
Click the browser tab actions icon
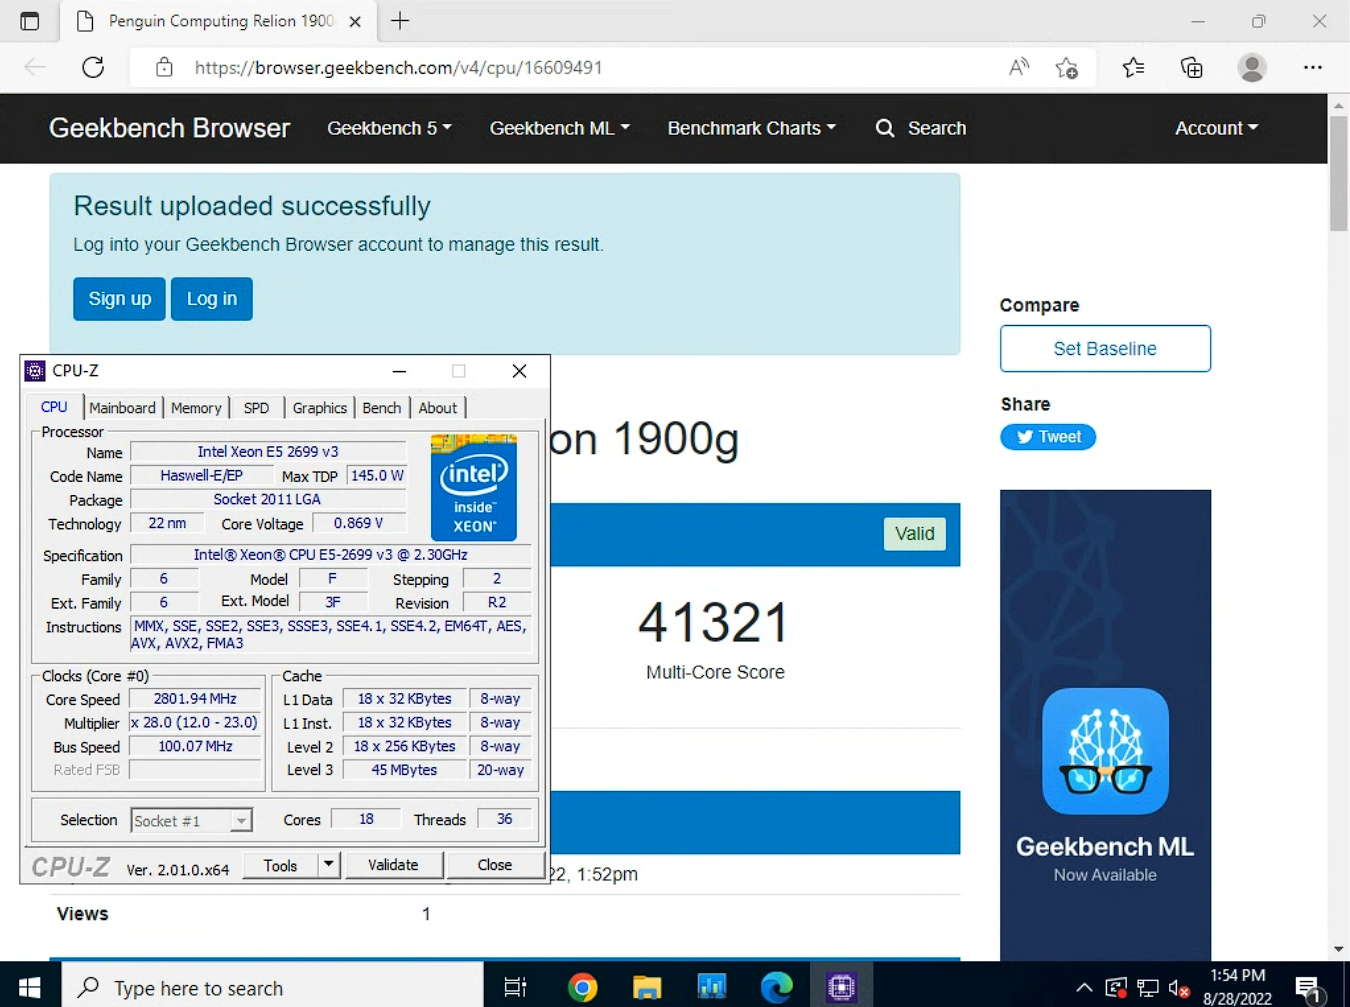tap(29, 21)
